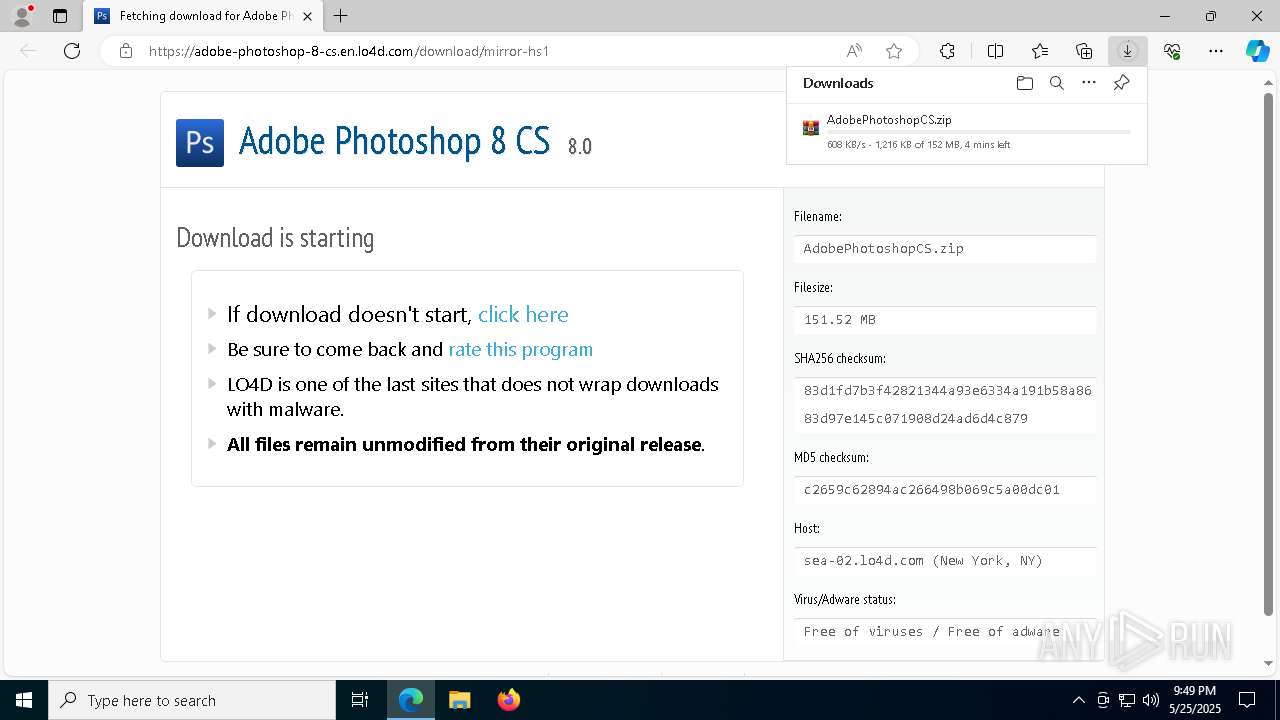
Task: Select the host sea-02.lo4d.com value
Action: click(945, 561)
